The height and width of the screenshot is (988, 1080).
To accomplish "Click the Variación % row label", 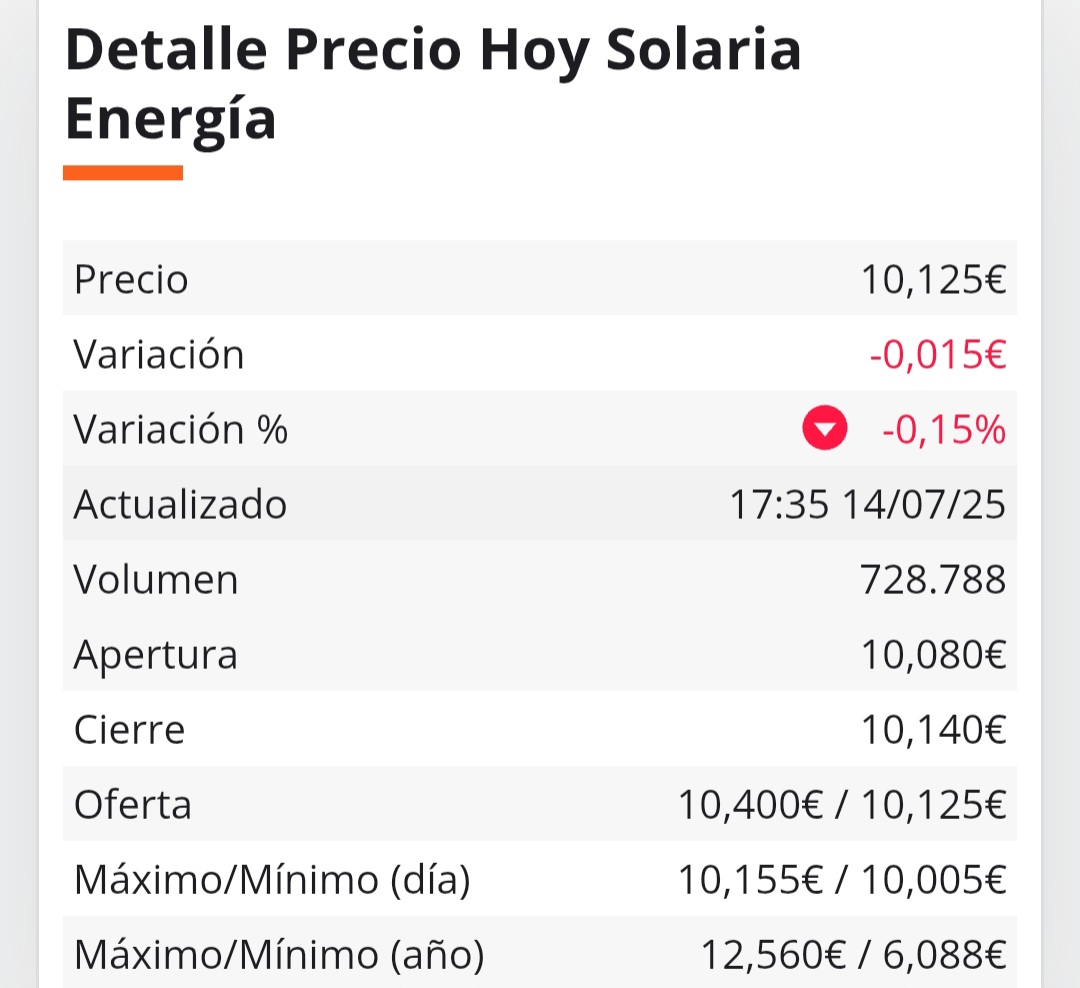I will coord(180,429).
